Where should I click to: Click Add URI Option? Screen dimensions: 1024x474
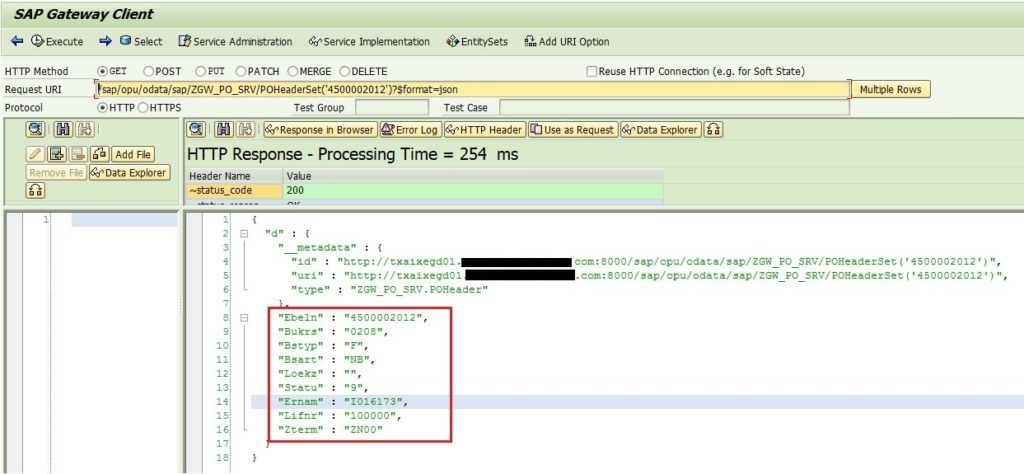[x=566, y=41]
